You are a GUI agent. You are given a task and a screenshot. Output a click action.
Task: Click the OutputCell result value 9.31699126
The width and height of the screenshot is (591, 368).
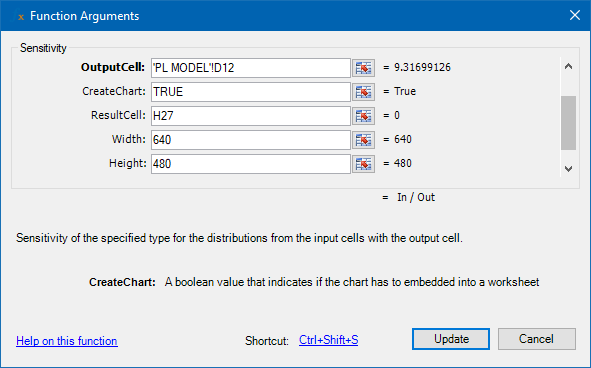click(422, 67)
